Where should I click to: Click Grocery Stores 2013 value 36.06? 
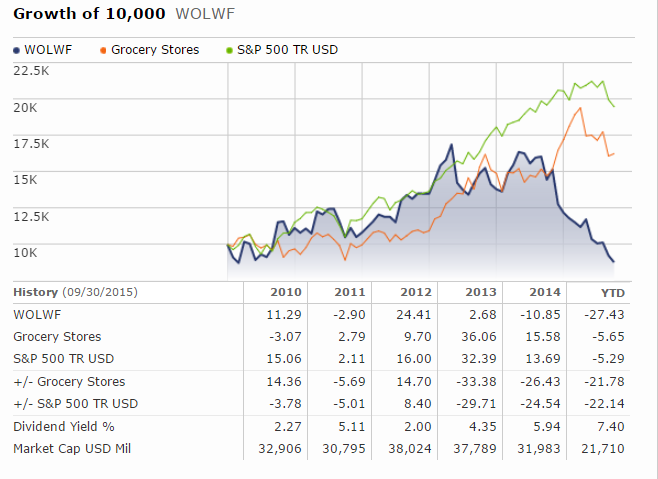479,337
